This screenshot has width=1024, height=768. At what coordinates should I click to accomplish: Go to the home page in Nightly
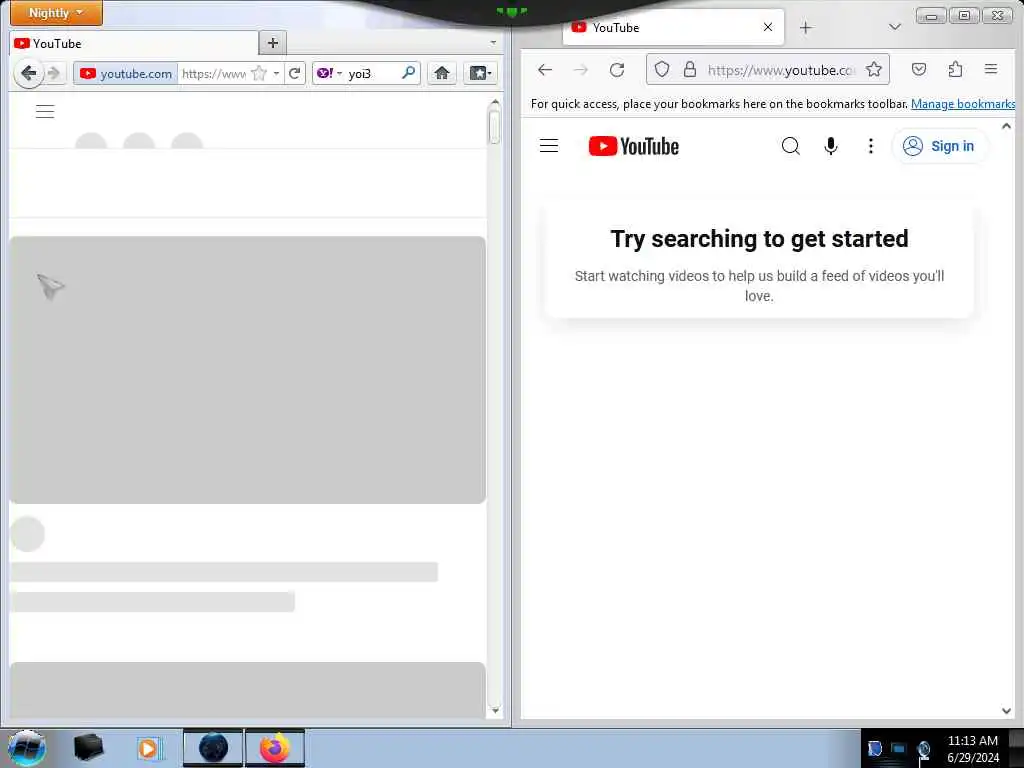click(442, 73)
